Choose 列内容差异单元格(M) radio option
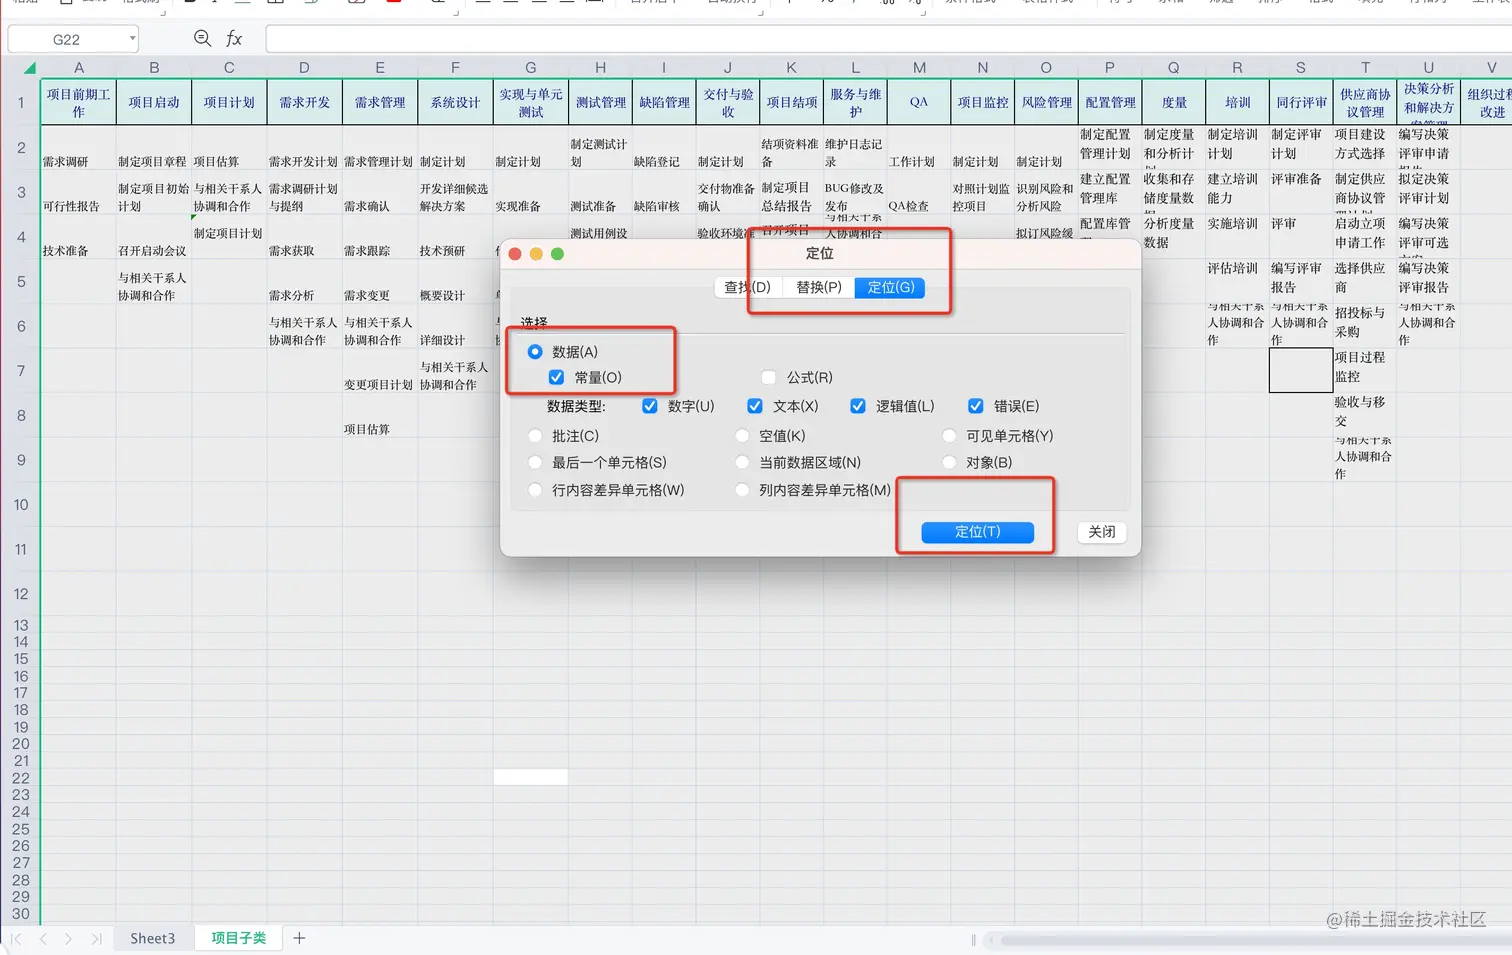 [x=742, y=491]
